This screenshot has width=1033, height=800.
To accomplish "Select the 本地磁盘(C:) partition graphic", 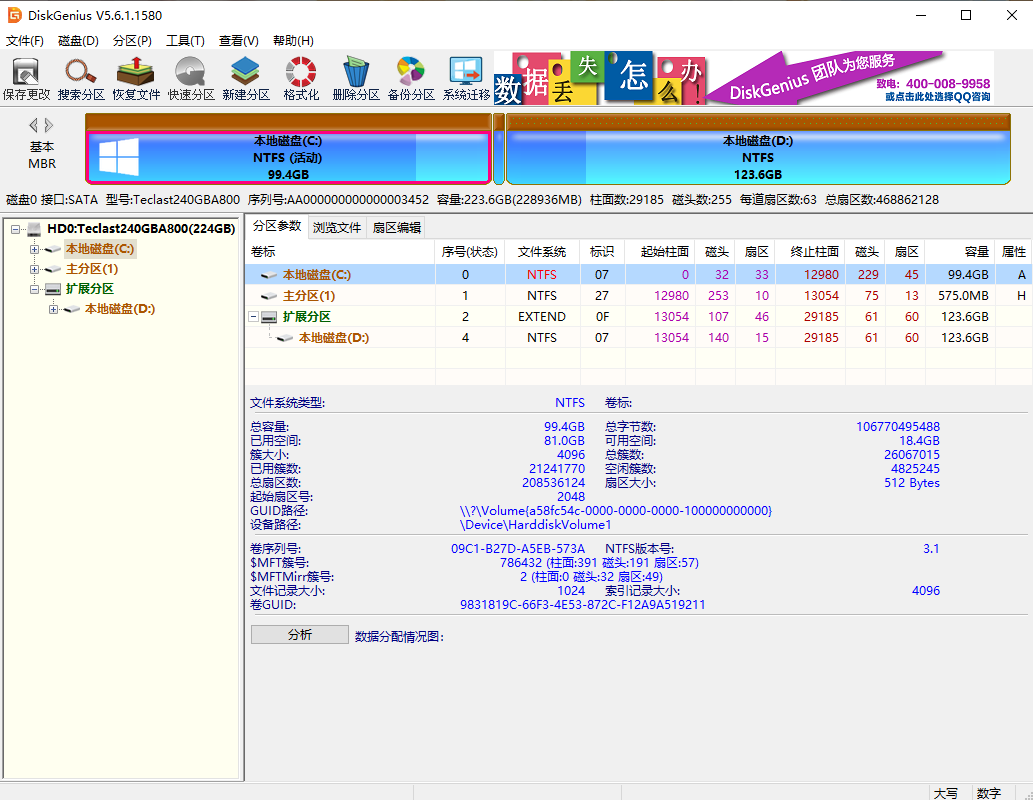I will click(287, 150).
